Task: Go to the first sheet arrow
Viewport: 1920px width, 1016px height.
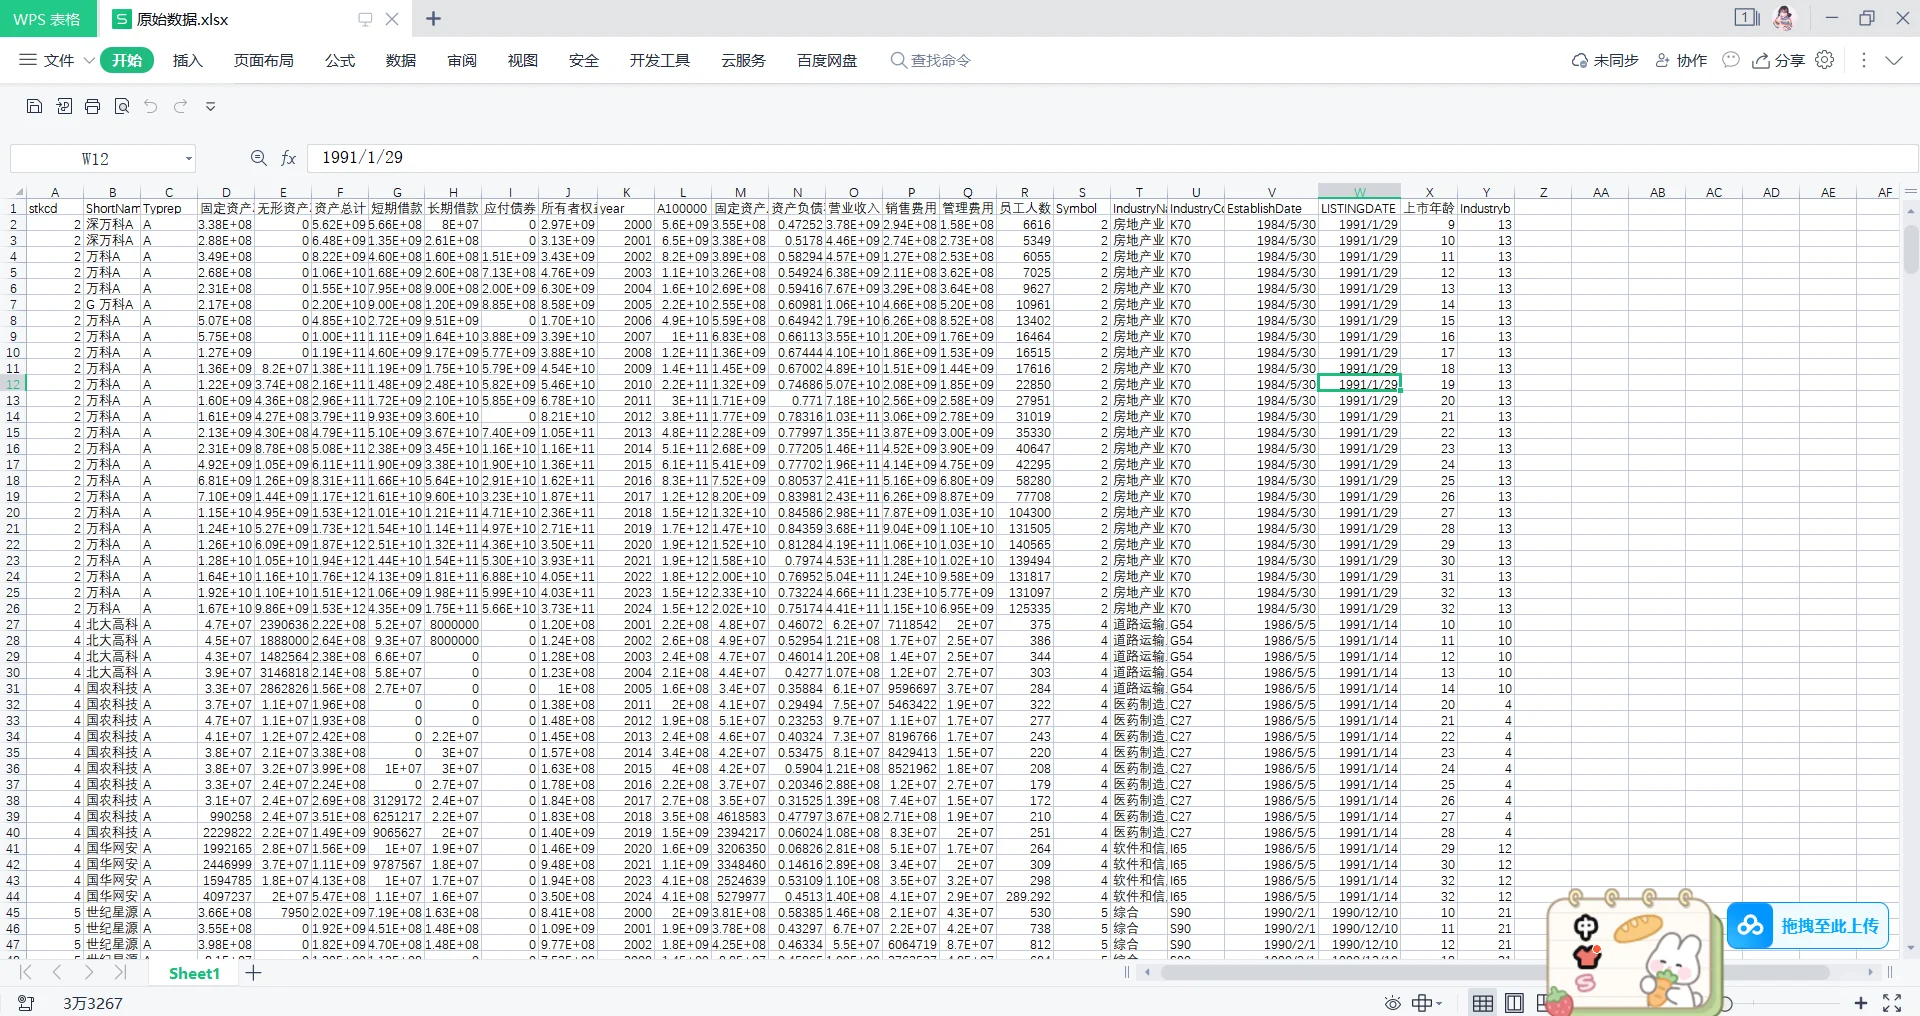Action: point(26,972)
